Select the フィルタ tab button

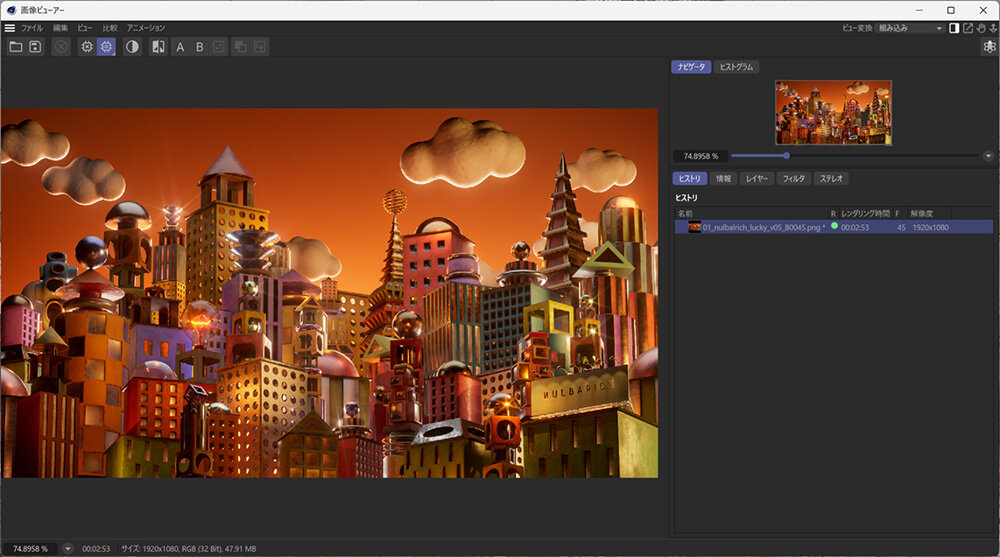[x=793, y=179]
